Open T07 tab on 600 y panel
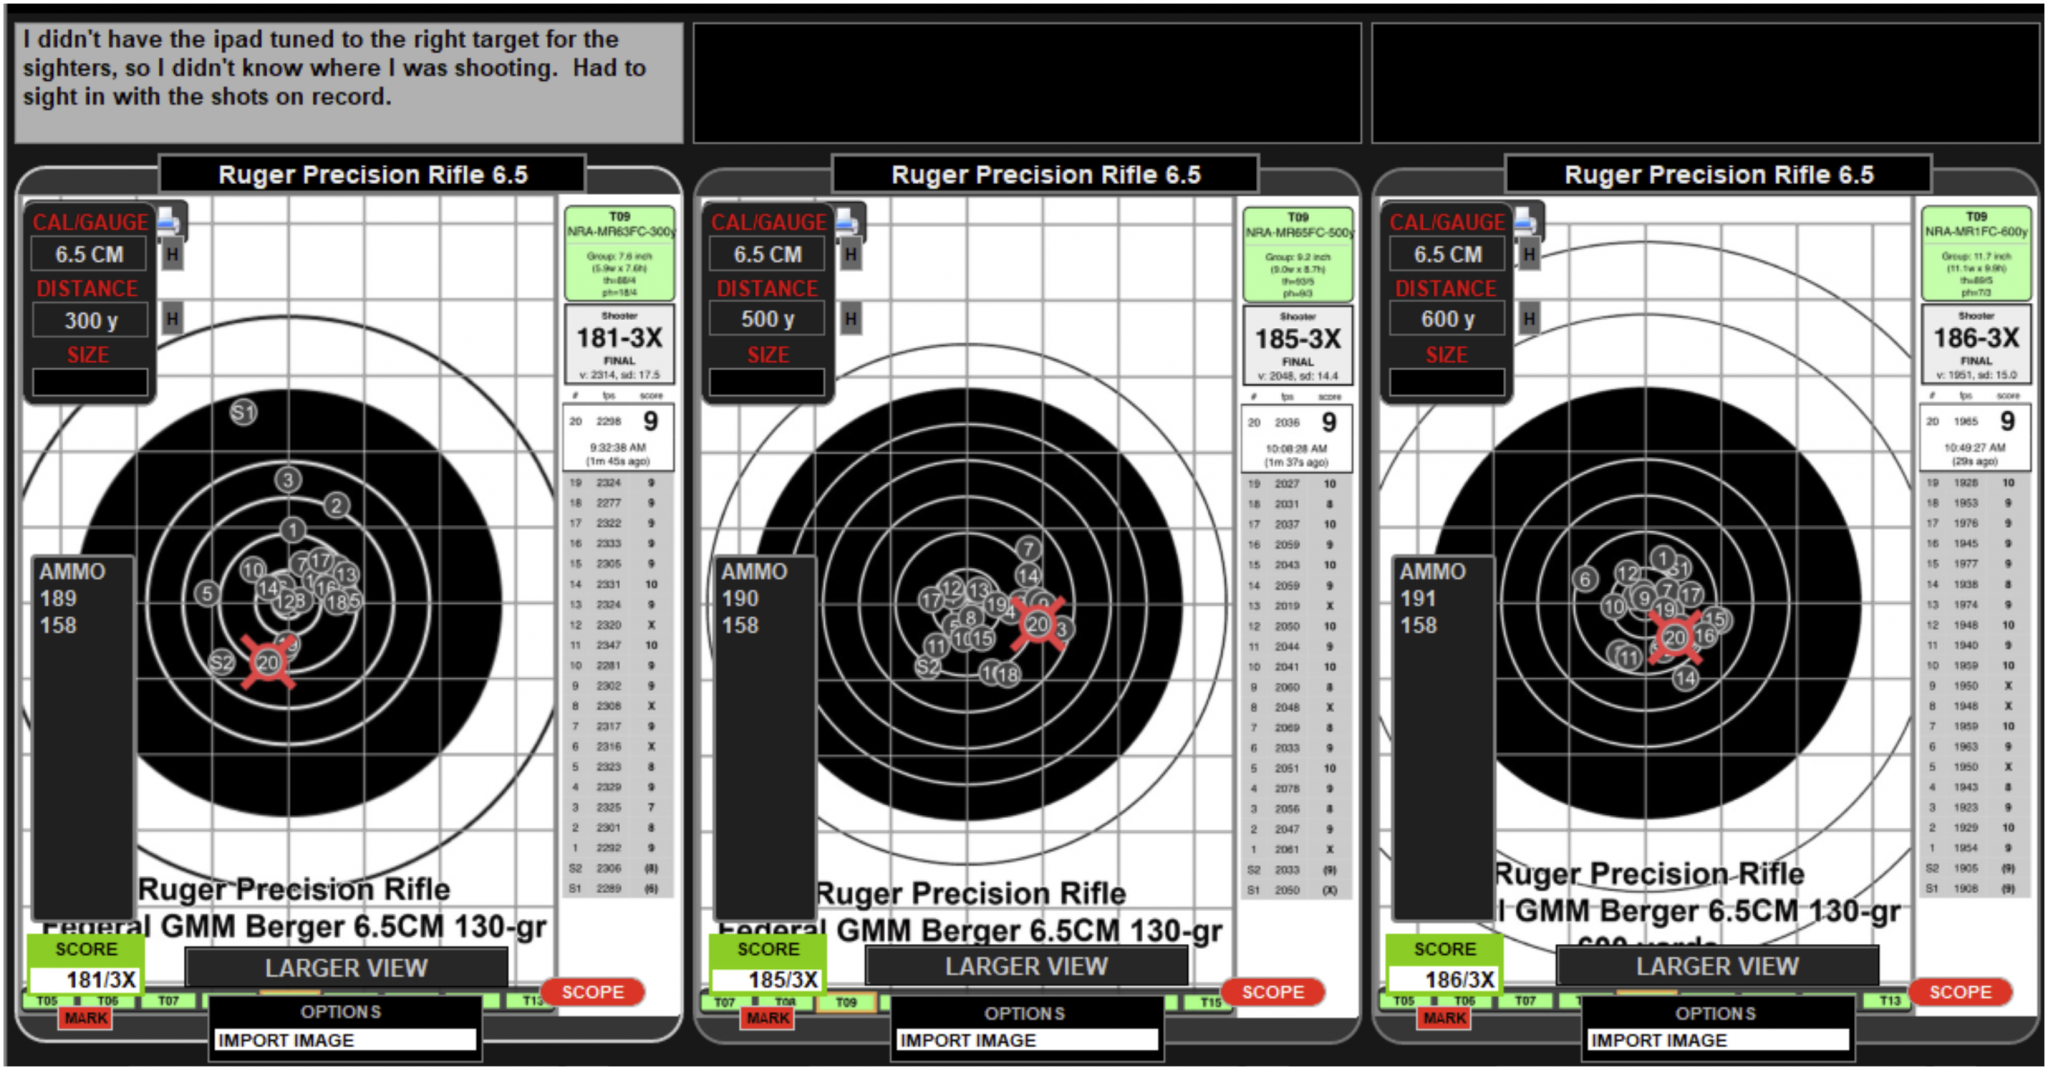The image size is (2048, 1070). coord(1525,1000)
